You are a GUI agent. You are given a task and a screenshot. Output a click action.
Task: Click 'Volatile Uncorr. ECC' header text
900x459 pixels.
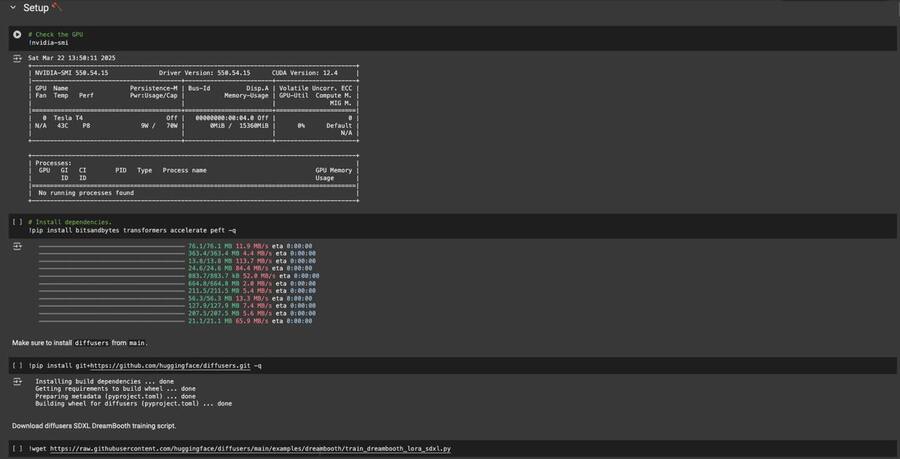(315, 88)
